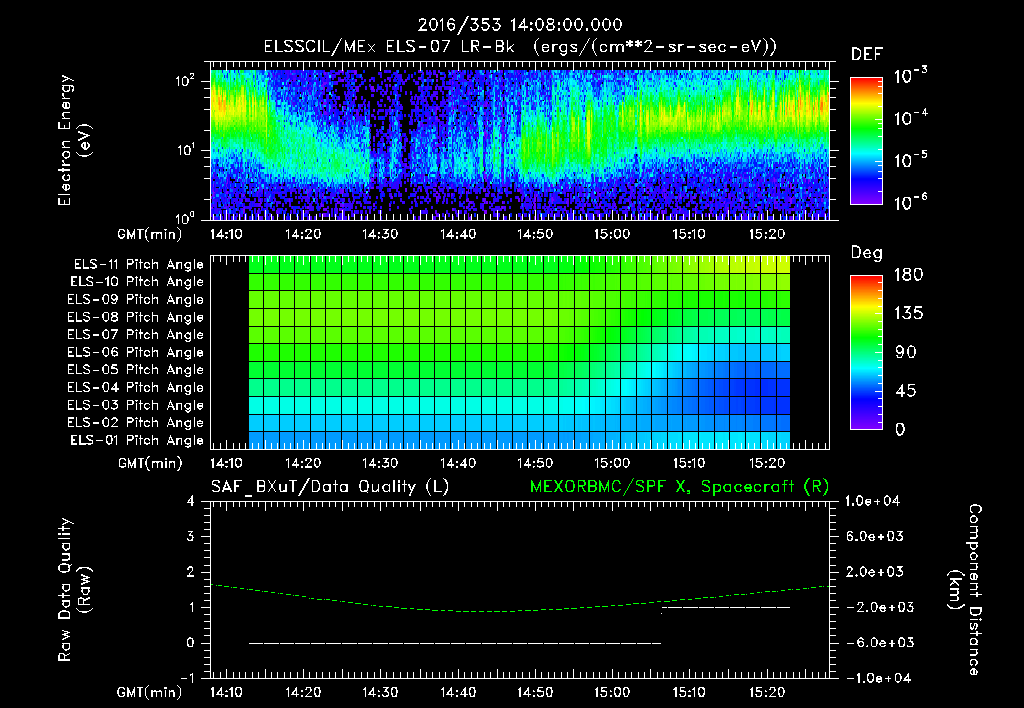This screenshot has height=708, width=1024.
Task: Click the 'ELS-08 Pitch Angle' row label
Action: 136,317
